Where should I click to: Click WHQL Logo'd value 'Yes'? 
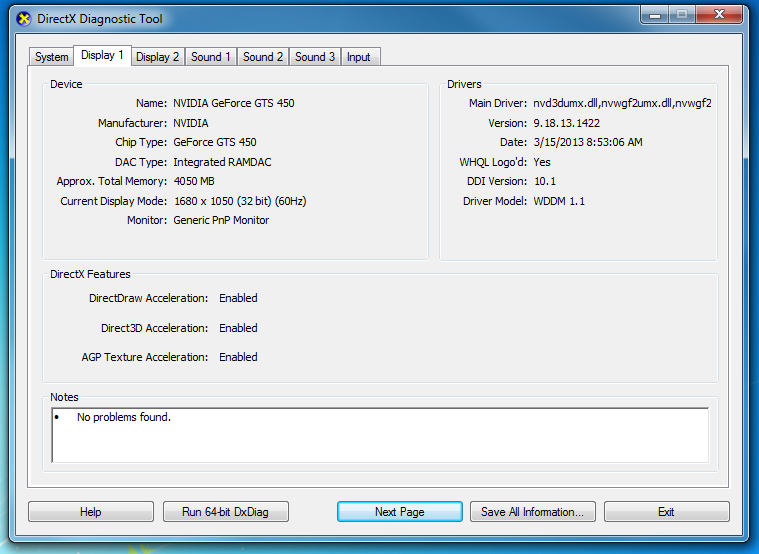point(542,162)
